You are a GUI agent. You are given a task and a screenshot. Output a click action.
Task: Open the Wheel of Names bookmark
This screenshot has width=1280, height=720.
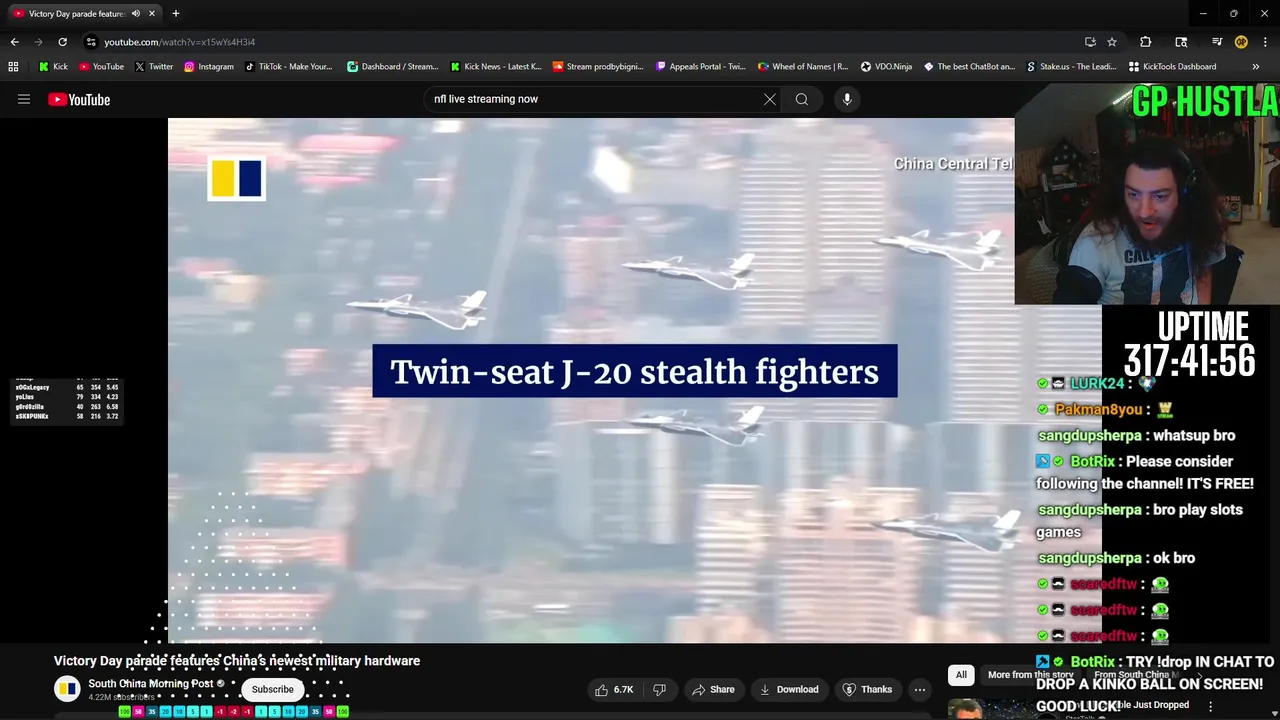[x=803, y=67]
